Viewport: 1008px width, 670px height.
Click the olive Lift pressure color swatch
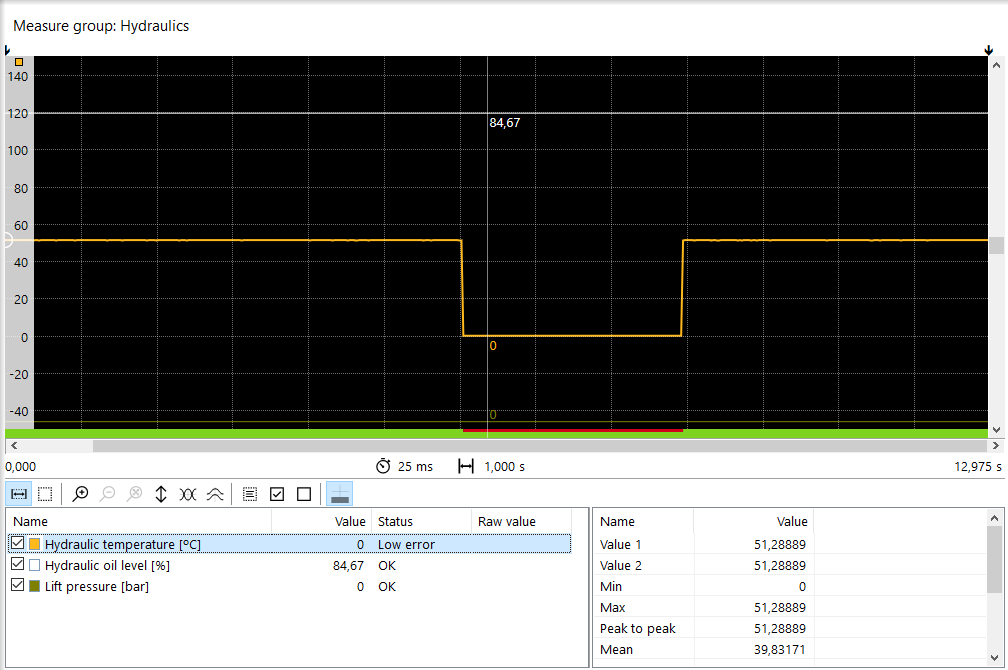click(35, 586)
